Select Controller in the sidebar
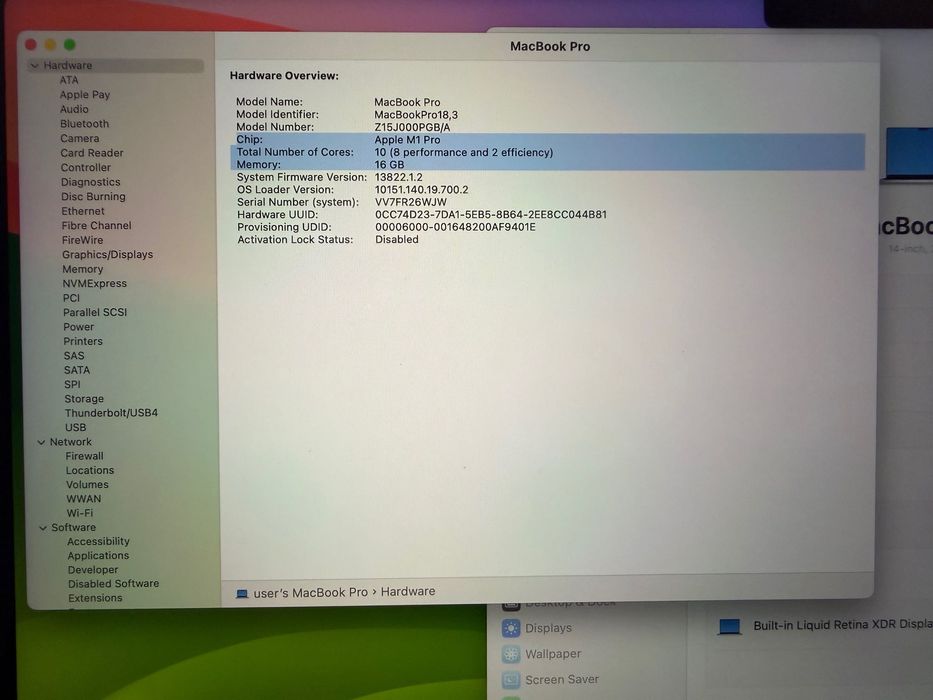933x700 pixels. point(86,167)
